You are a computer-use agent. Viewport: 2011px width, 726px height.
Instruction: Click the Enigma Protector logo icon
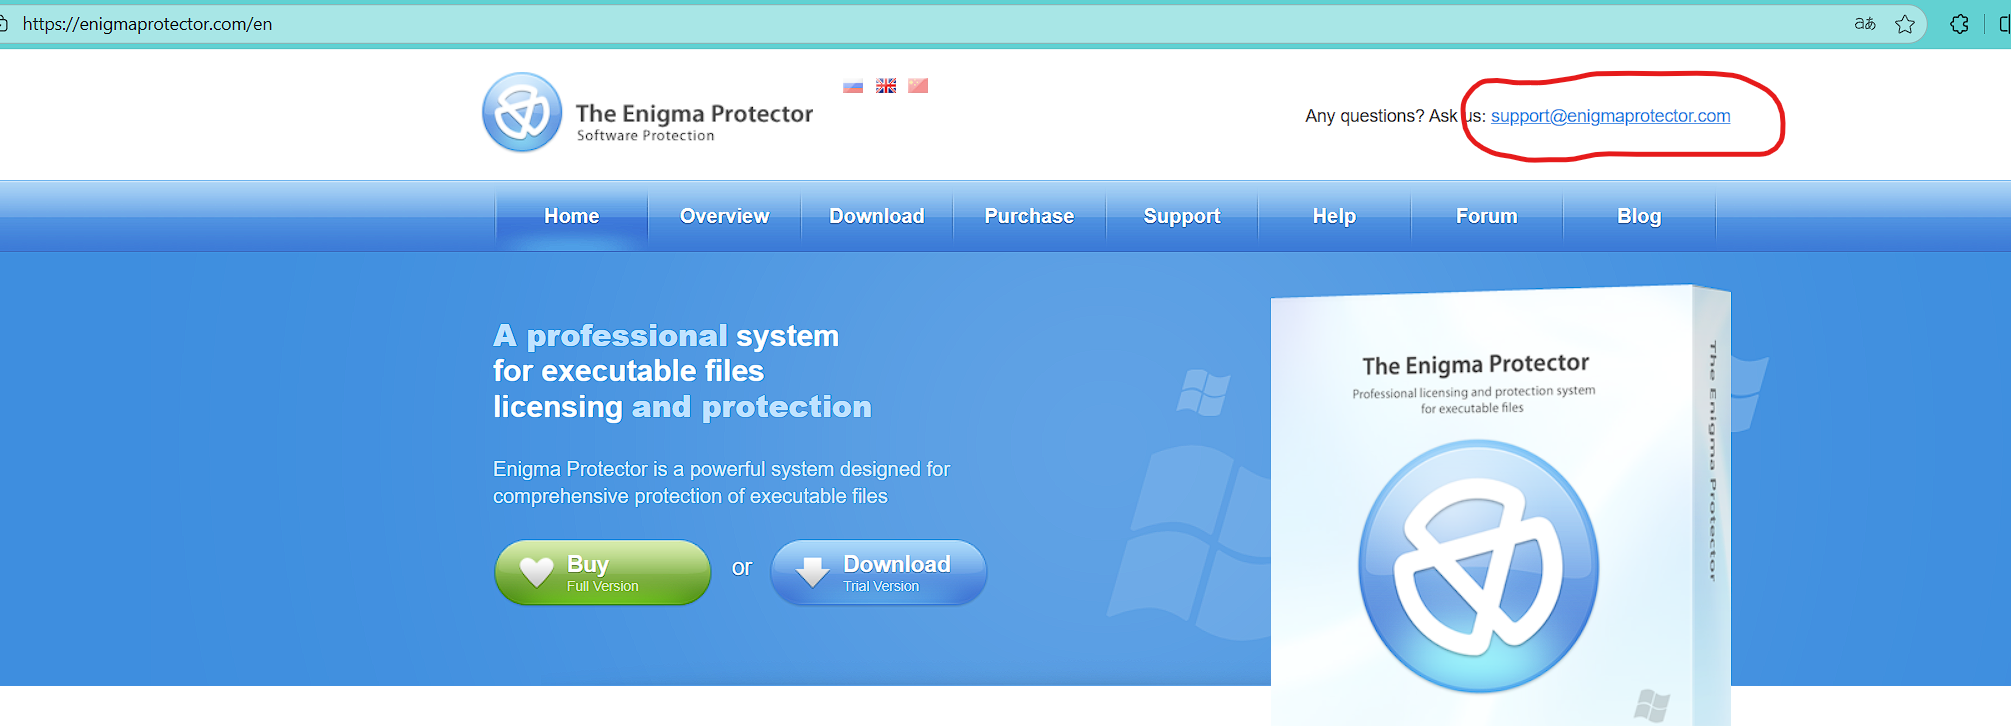[522, 112]
